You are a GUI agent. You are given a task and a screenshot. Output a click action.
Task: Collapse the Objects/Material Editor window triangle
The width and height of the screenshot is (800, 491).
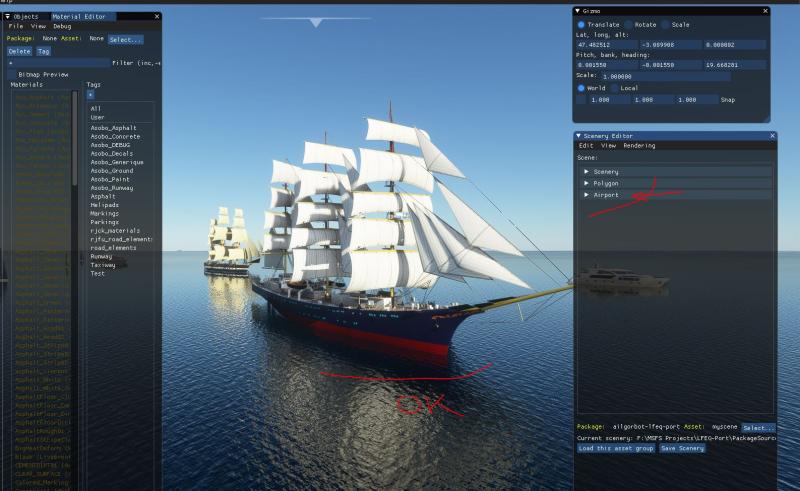point(8,16)
